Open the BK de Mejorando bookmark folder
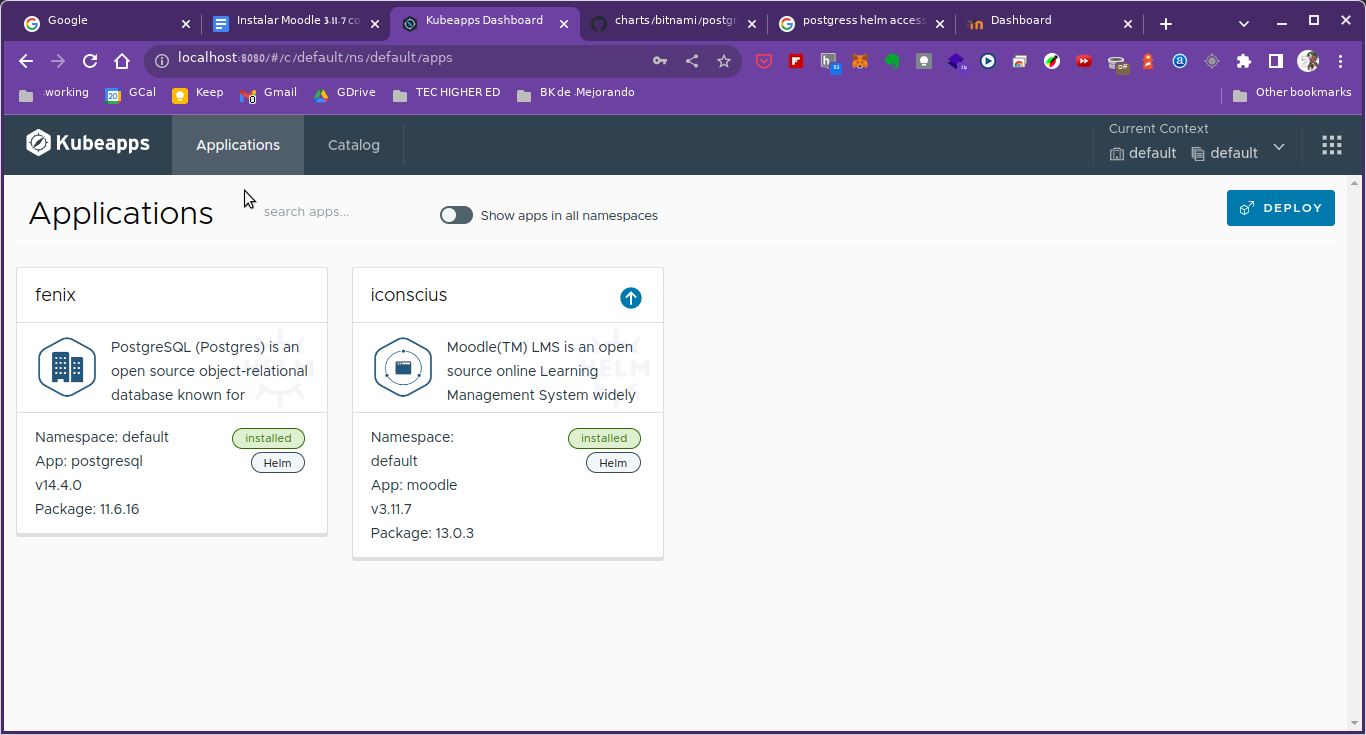 (576, 94)
